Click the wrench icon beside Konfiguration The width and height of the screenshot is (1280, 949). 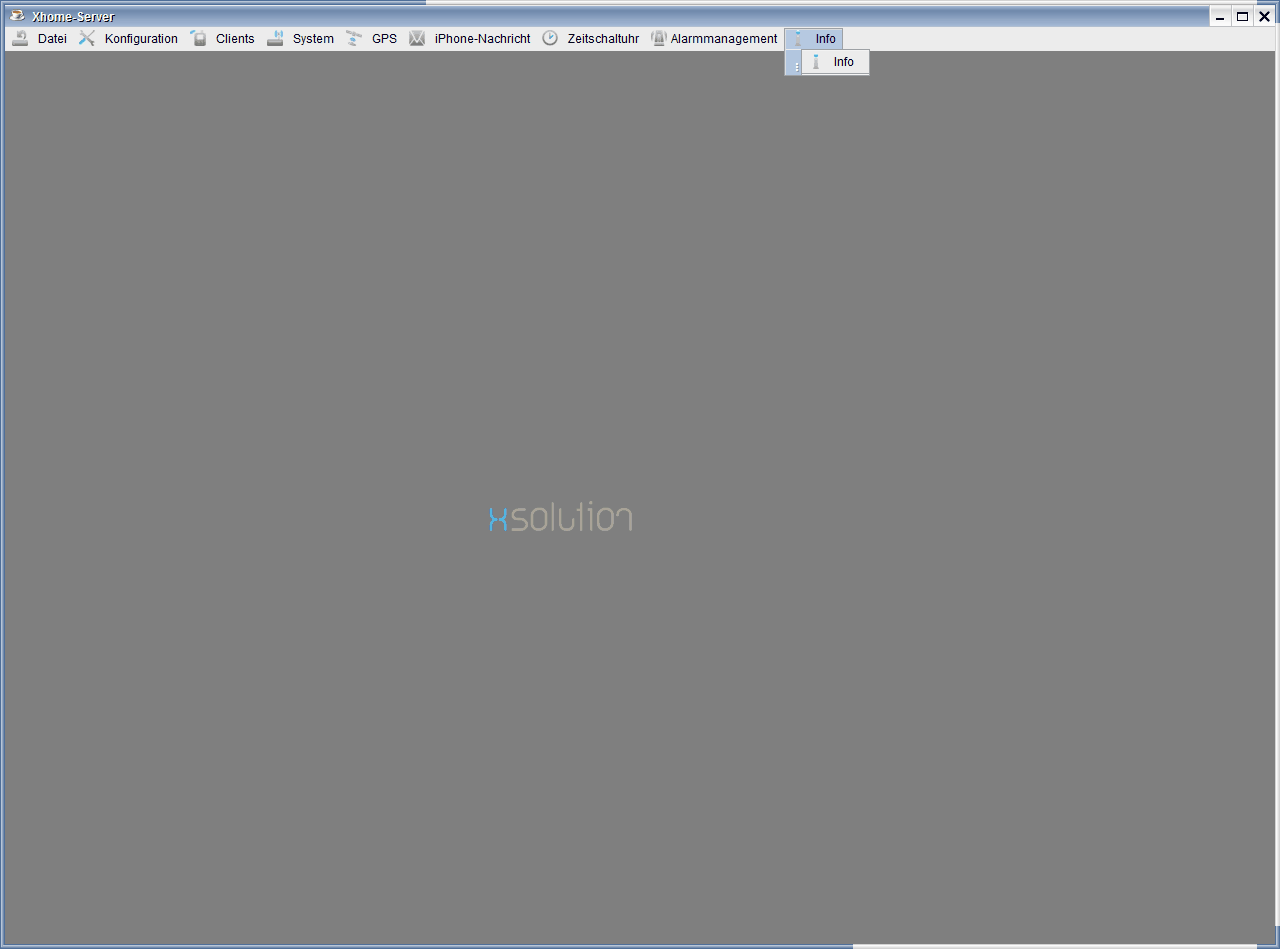tap(87, 38)
